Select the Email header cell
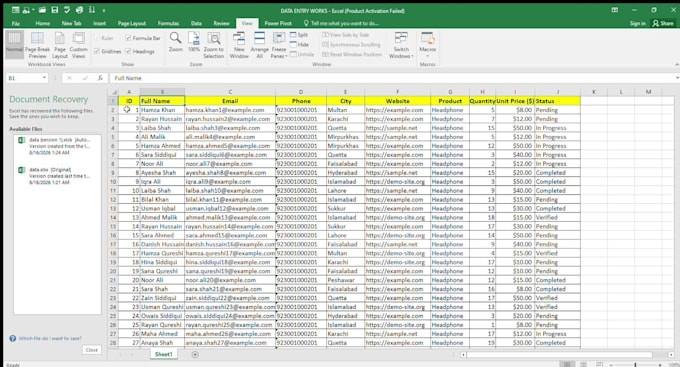 (230, 101)
